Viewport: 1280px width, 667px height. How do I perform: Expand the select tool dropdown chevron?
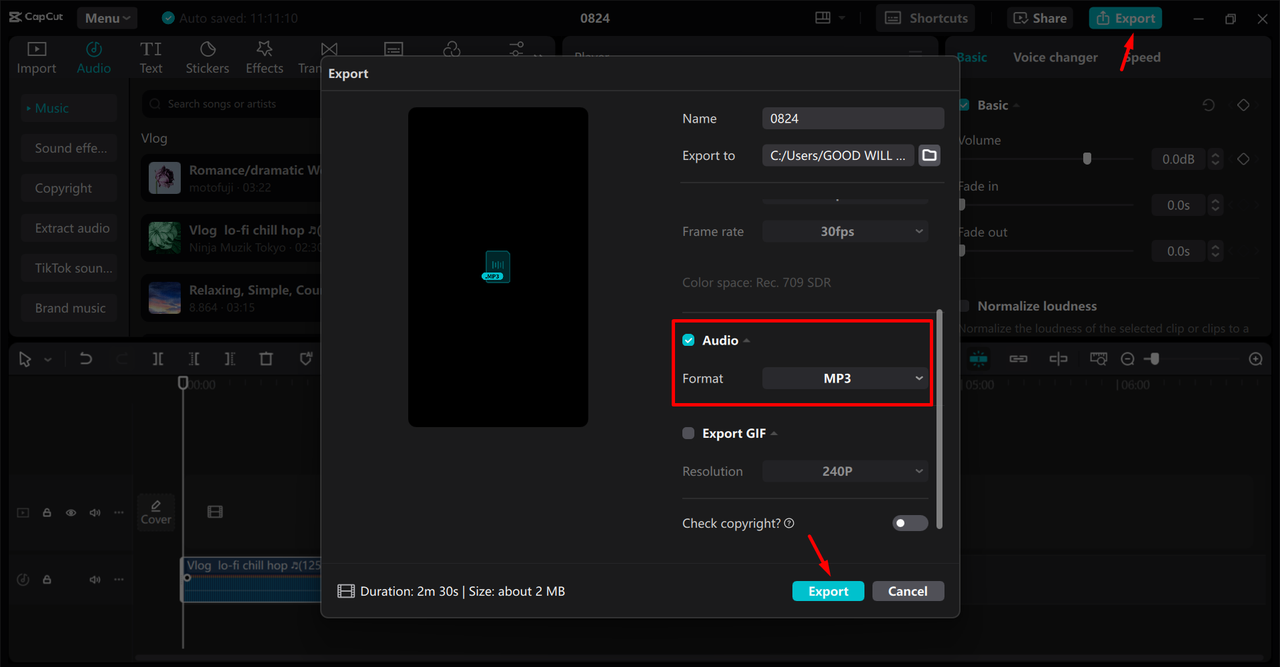[x=48, y=360]
